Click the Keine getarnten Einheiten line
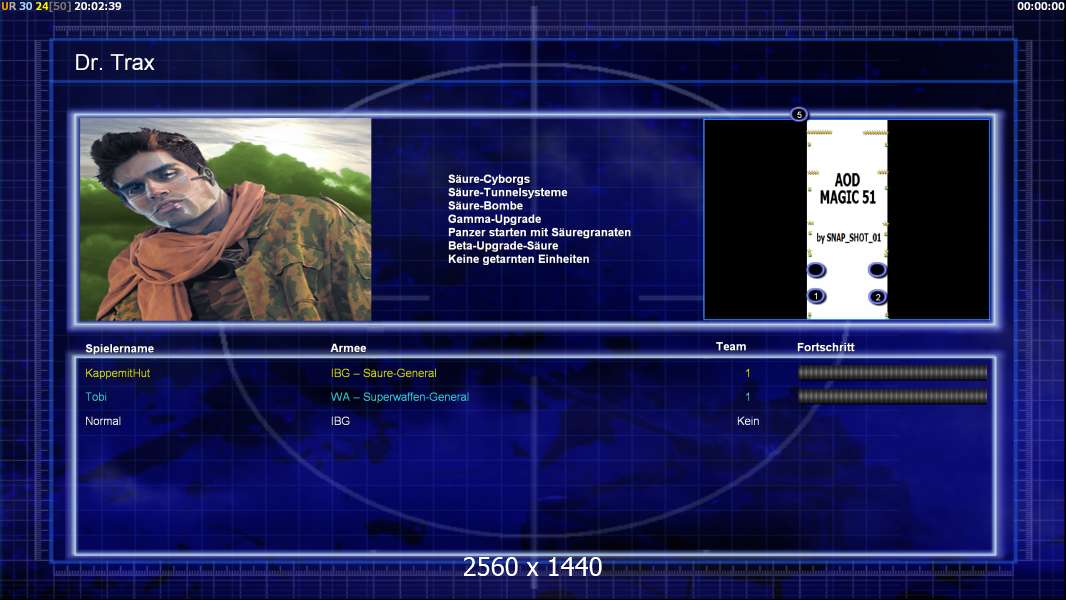 click(519, 259)
